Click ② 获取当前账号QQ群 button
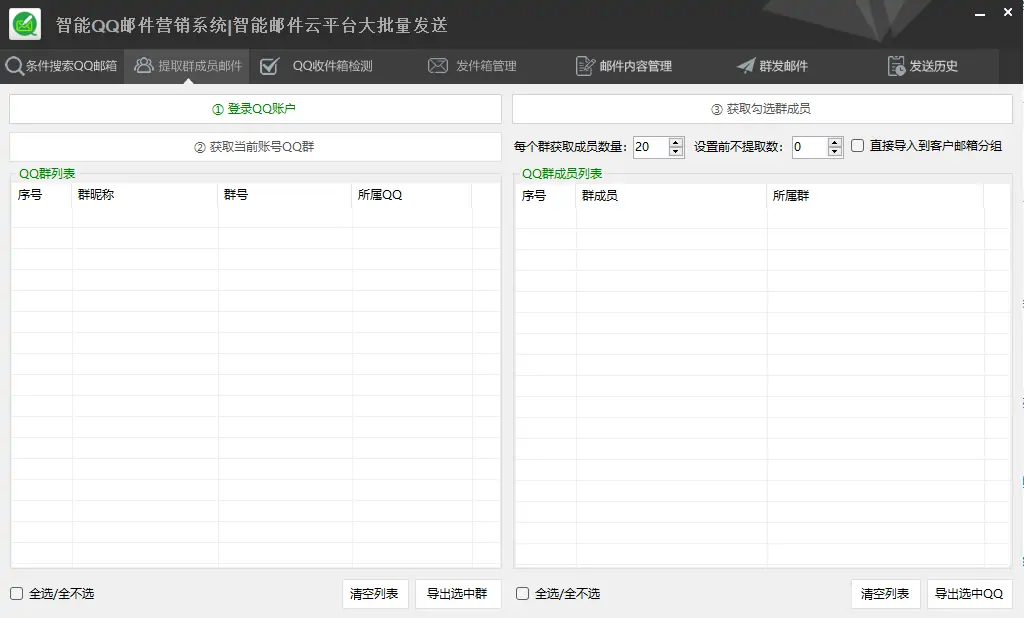 [255, 147]
